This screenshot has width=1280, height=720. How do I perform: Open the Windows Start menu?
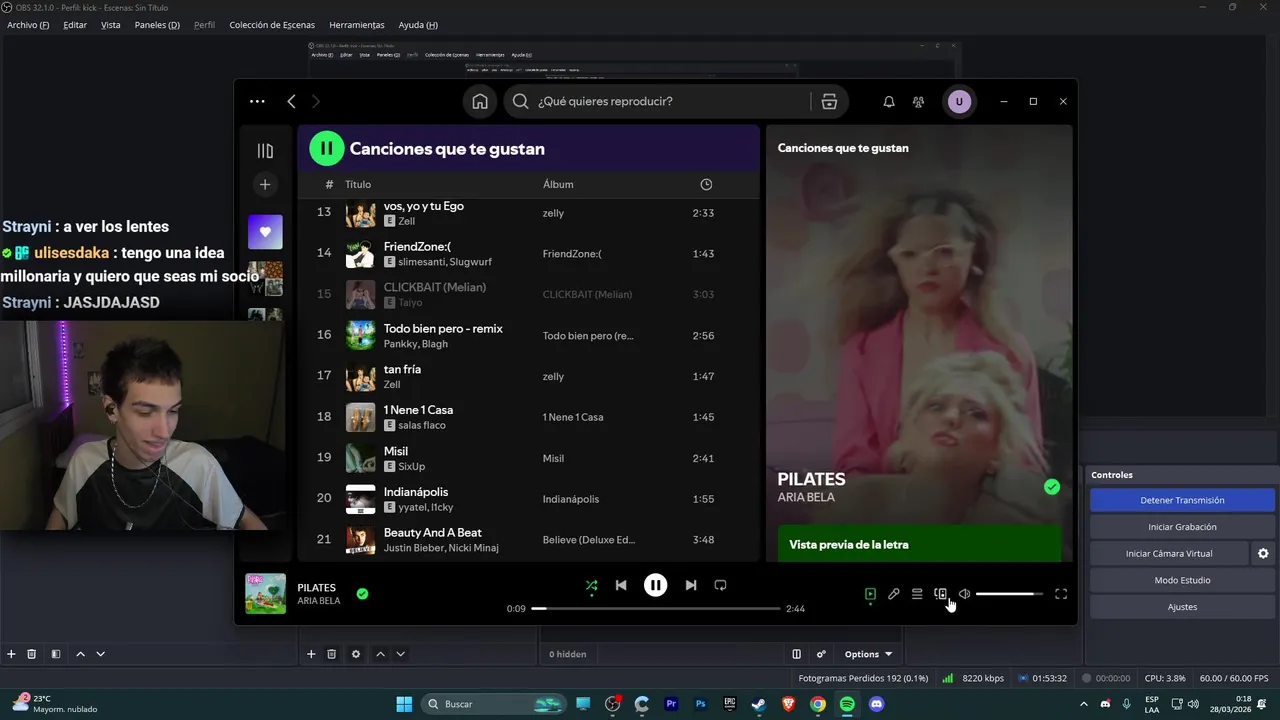point(404,704)
